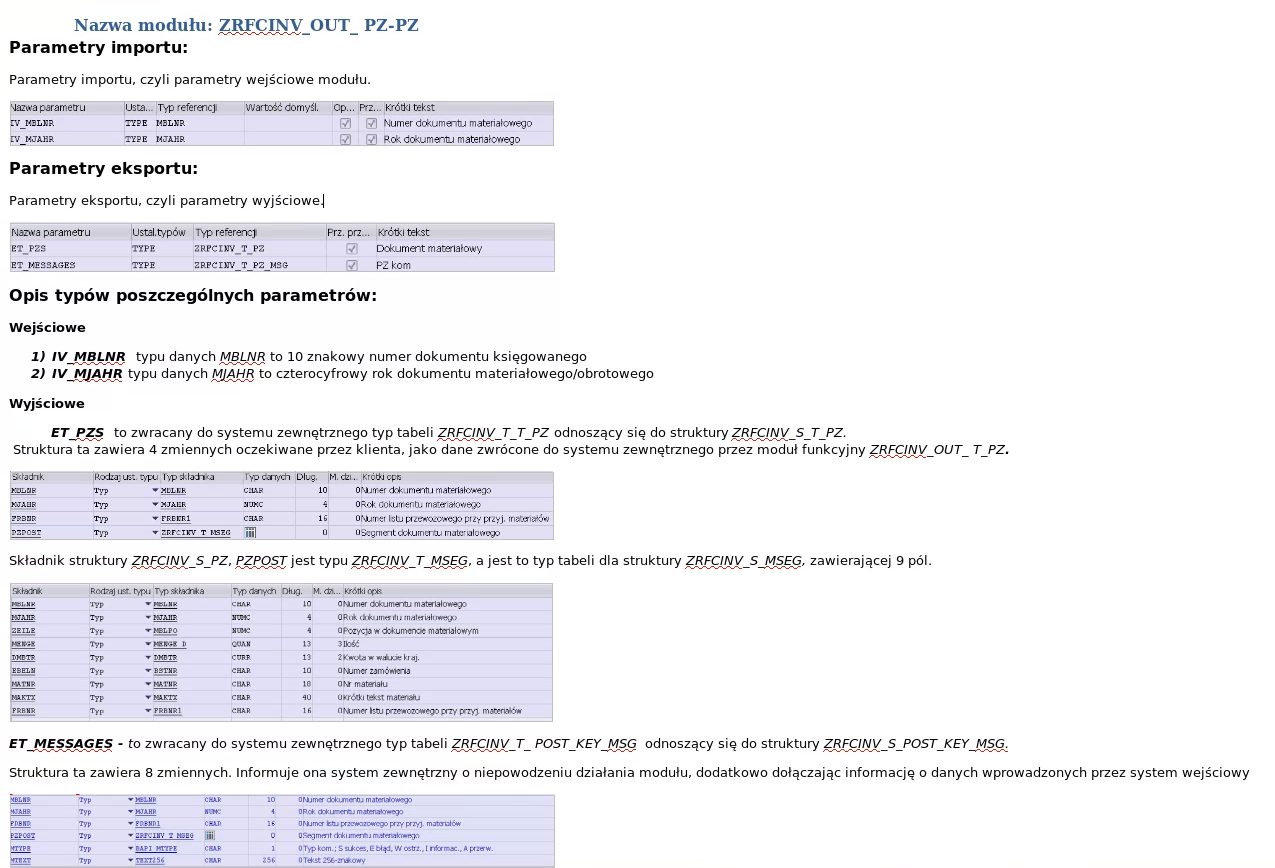The width and height of the screenshot is (1275, 868).
Task: Click the 'Nazwa modułu' title heading
Action: point(246,25)
